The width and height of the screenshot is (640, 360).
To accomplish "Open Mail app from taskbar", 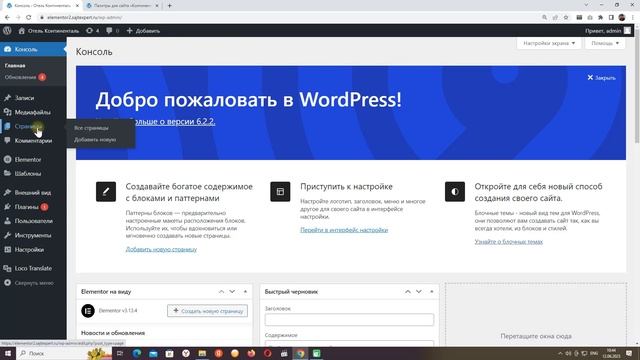I will 153,353.
